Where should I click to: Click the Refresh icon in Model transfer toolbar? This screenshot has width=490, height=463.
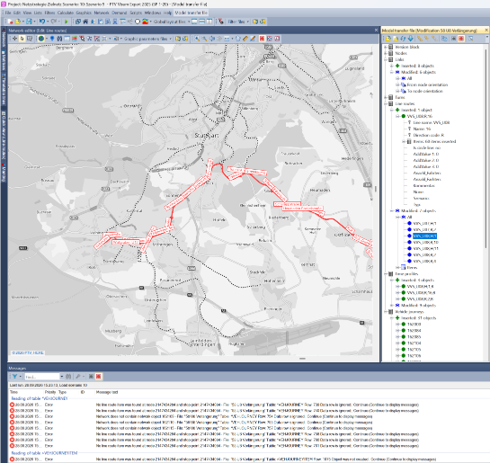[x=403, y=39]
